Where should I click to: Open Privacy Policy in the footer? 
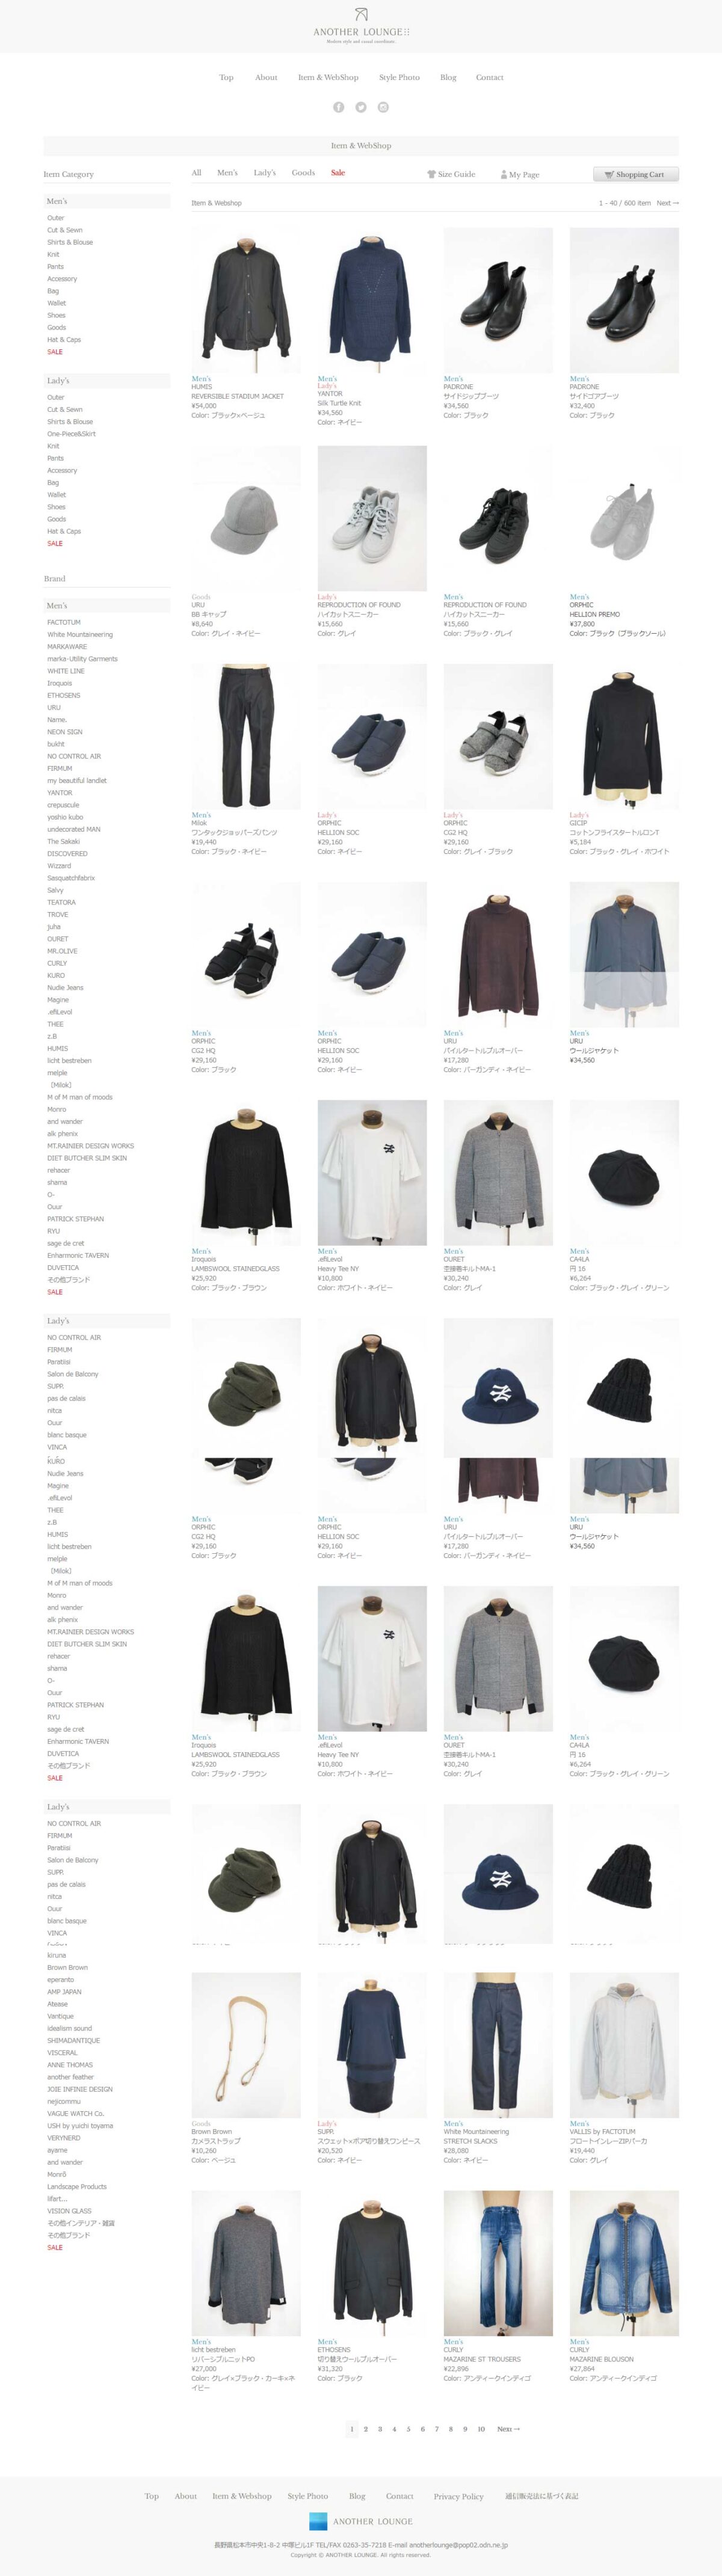(x=458, y=2496)
